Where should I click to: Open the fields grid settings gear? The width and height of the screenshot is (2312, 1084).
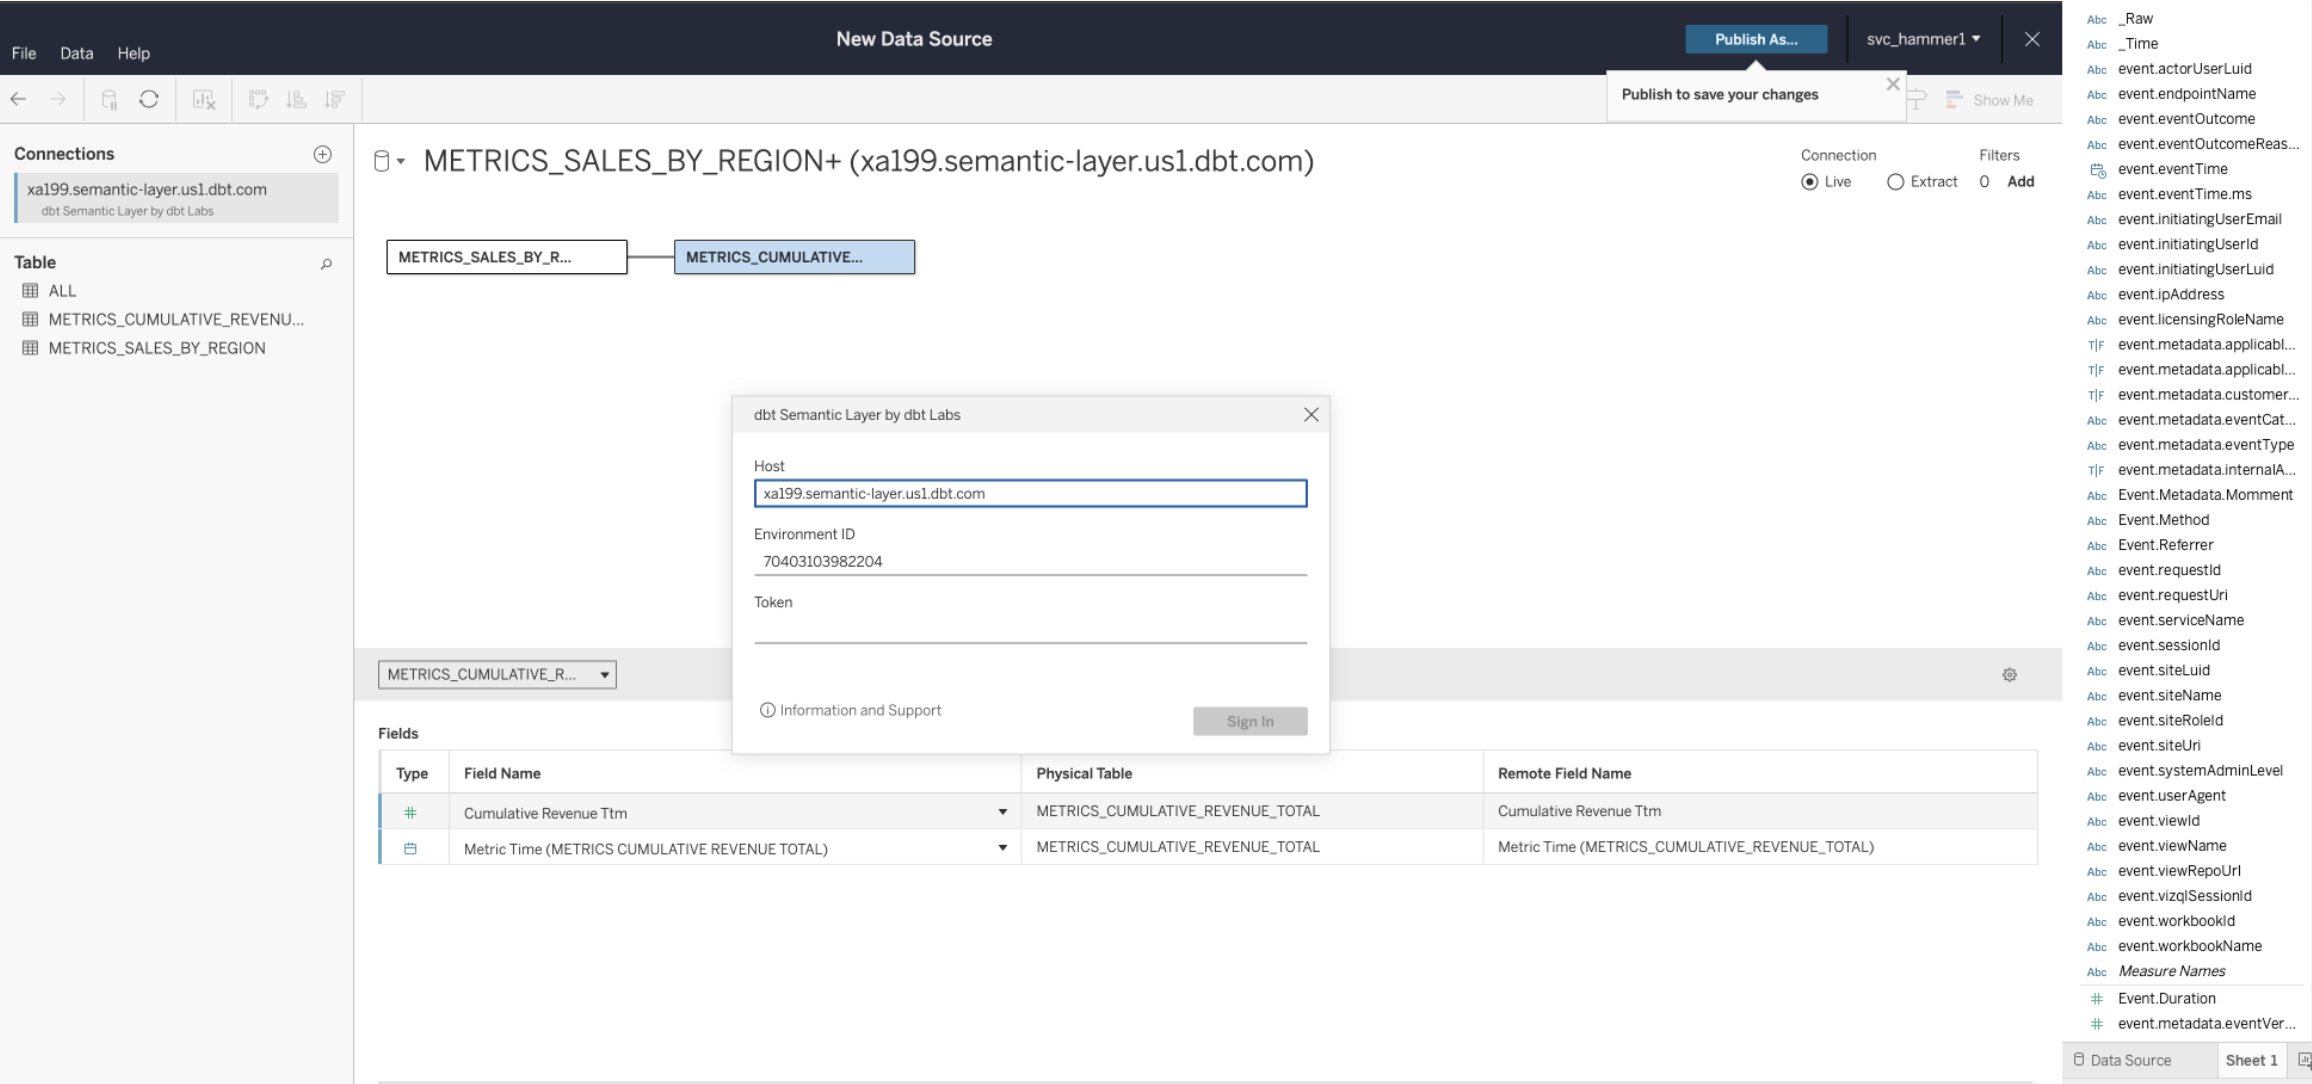[x=2009, y=675]
